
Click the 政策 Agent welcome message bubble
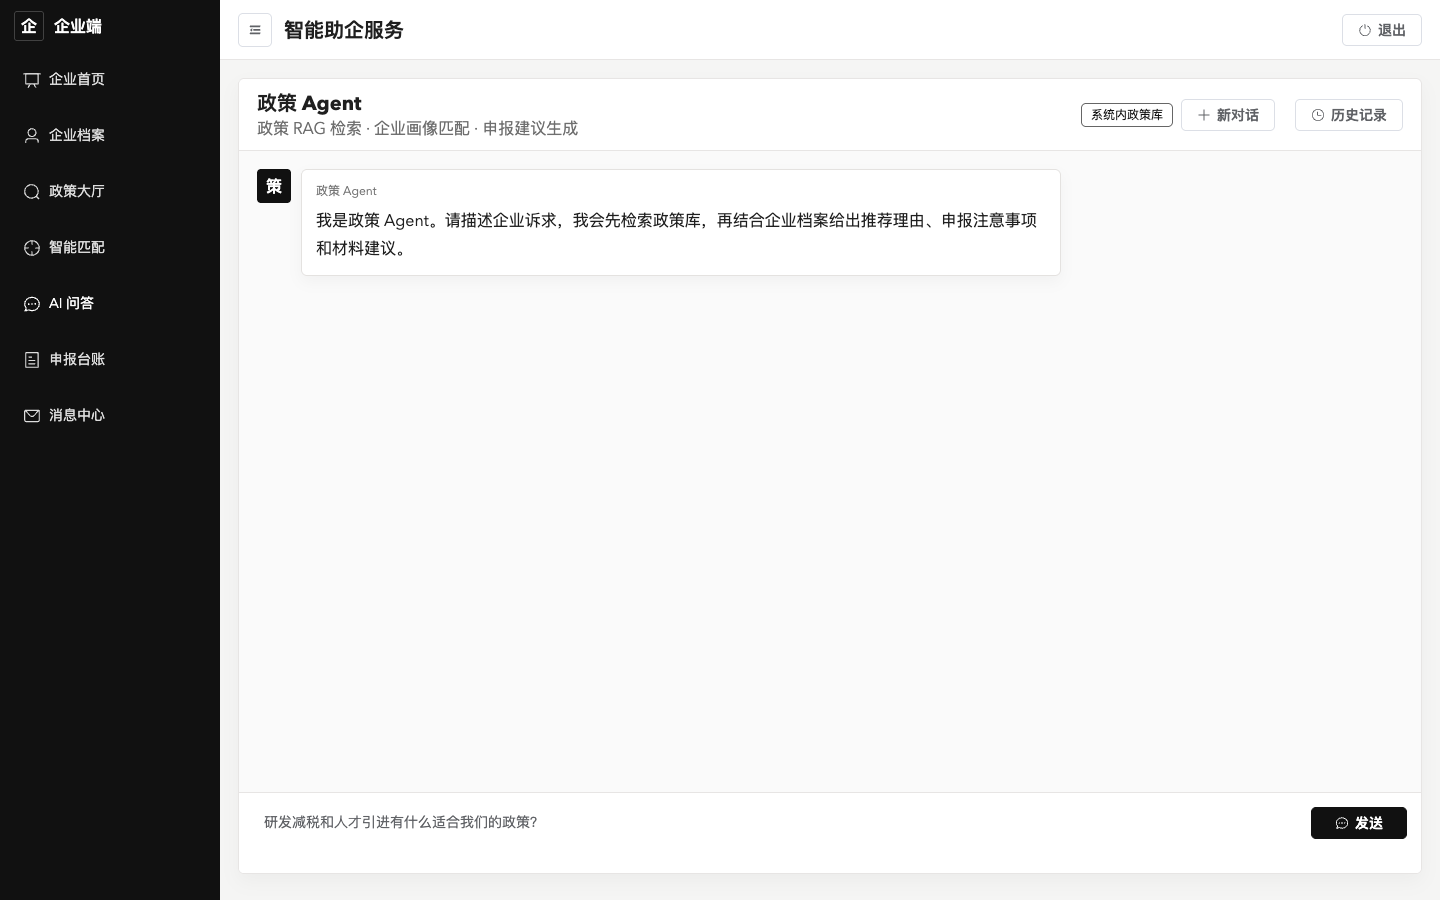click(x=681, y=223)
